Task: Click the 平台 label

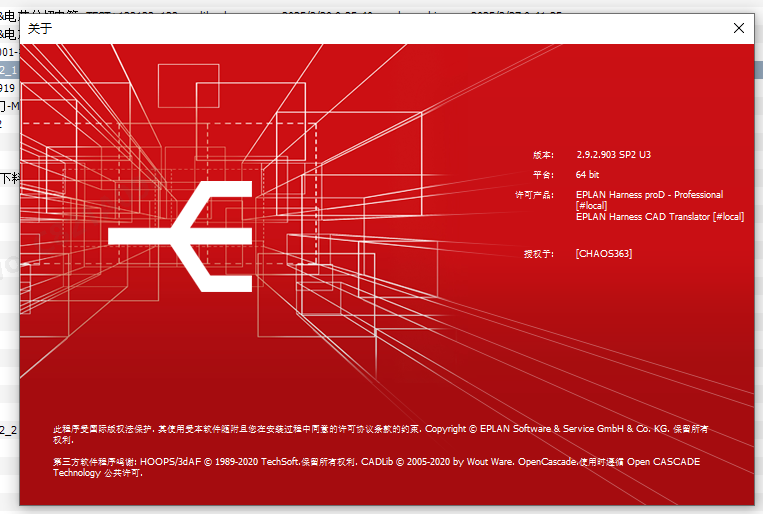Action: (542, 175)
